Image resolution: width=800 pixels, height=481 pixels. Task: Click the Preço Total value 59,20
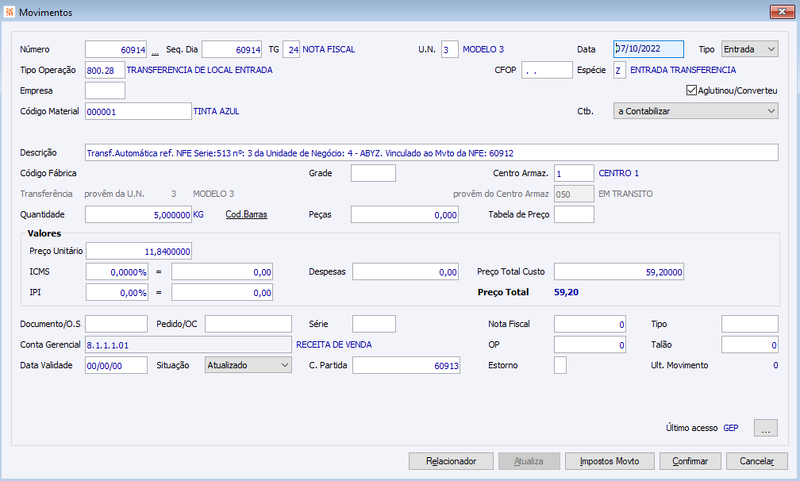[566, 292]
